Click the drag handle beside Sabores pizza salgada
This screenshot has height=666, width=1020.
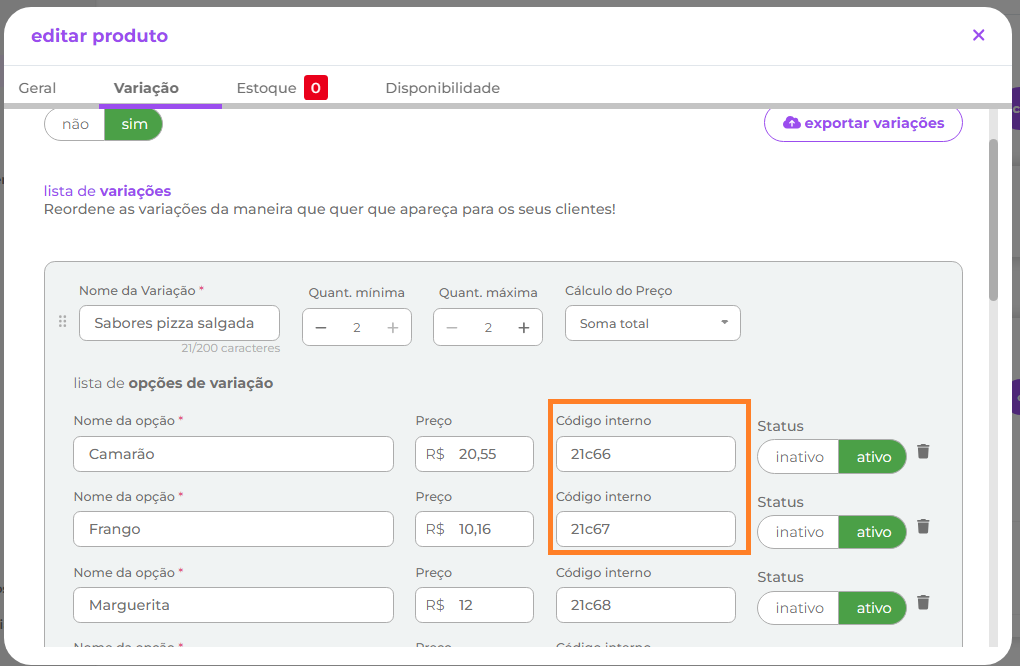click(62, 322)
